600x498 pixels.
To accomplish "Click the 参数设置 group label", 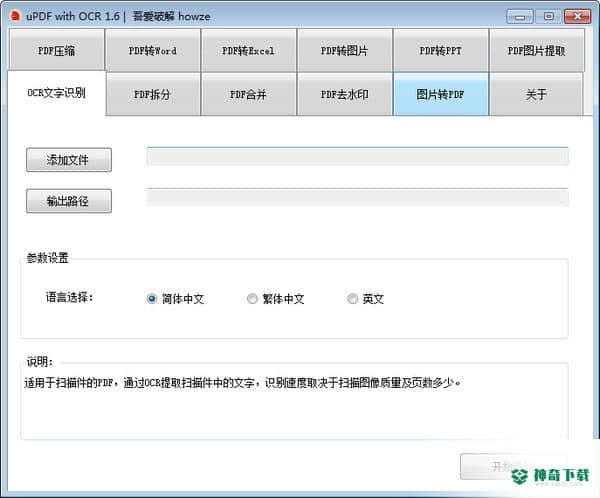I will click(x=47, y=258).
